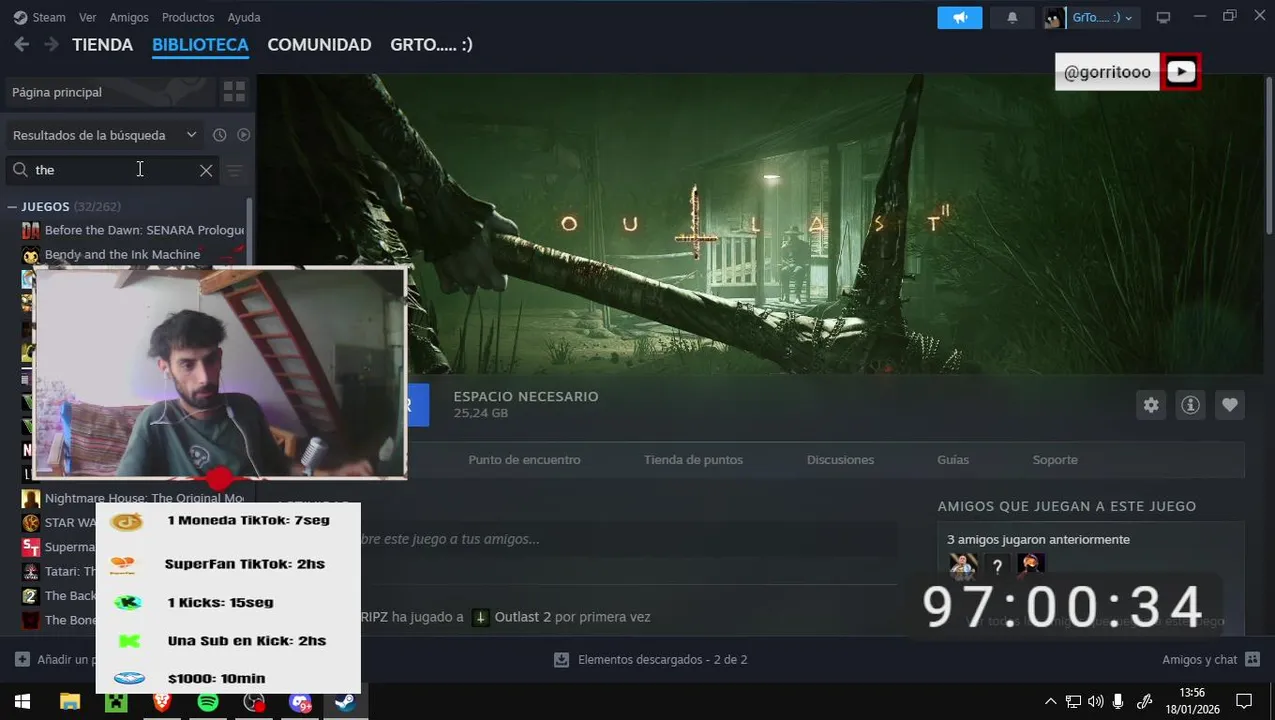Click the Outlast 2 game icon in activity
This screenshot has width=1275, height=720.
[x=481, y=617]
